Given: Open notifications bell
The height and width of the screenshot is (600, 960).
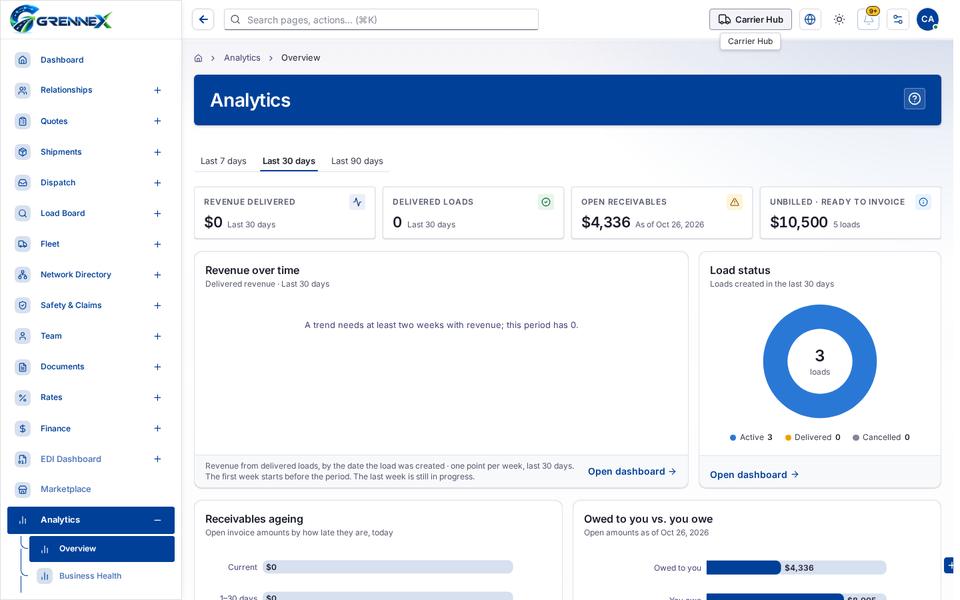Looking at the screenshot, I should pos(868,20).
